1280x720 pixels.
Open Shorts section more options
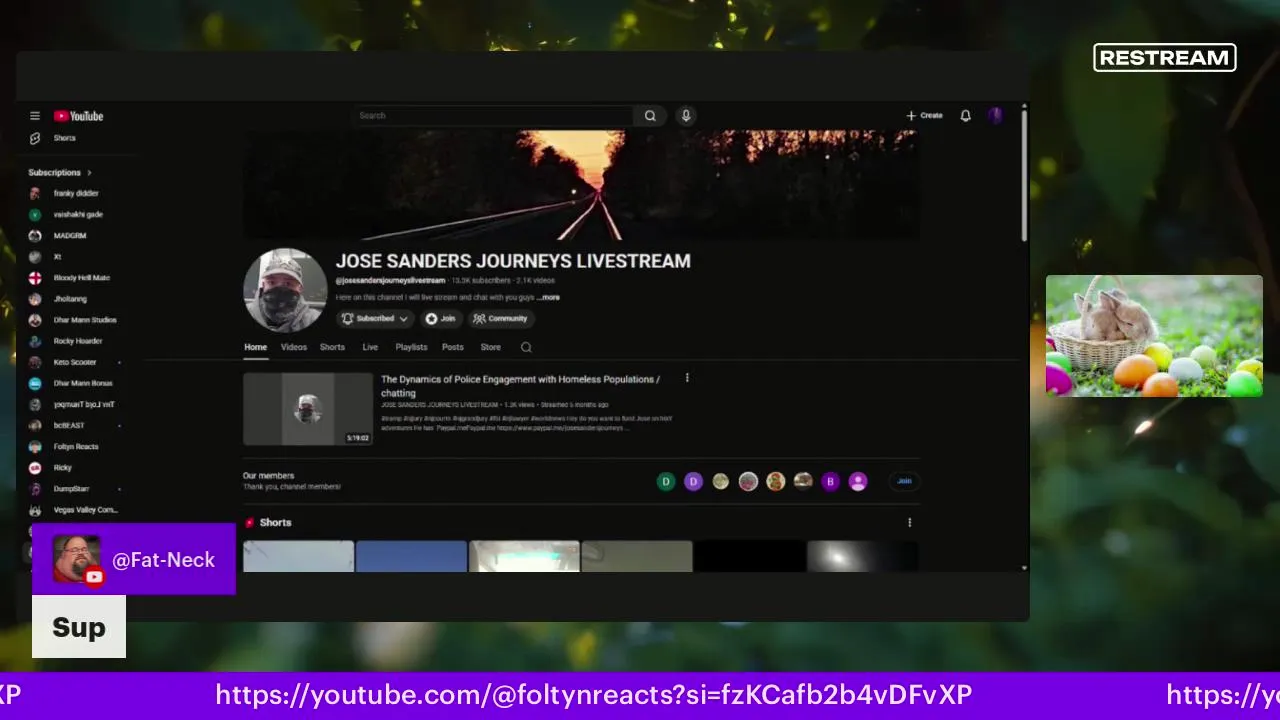pyautogui.click(x=909, y=522)
